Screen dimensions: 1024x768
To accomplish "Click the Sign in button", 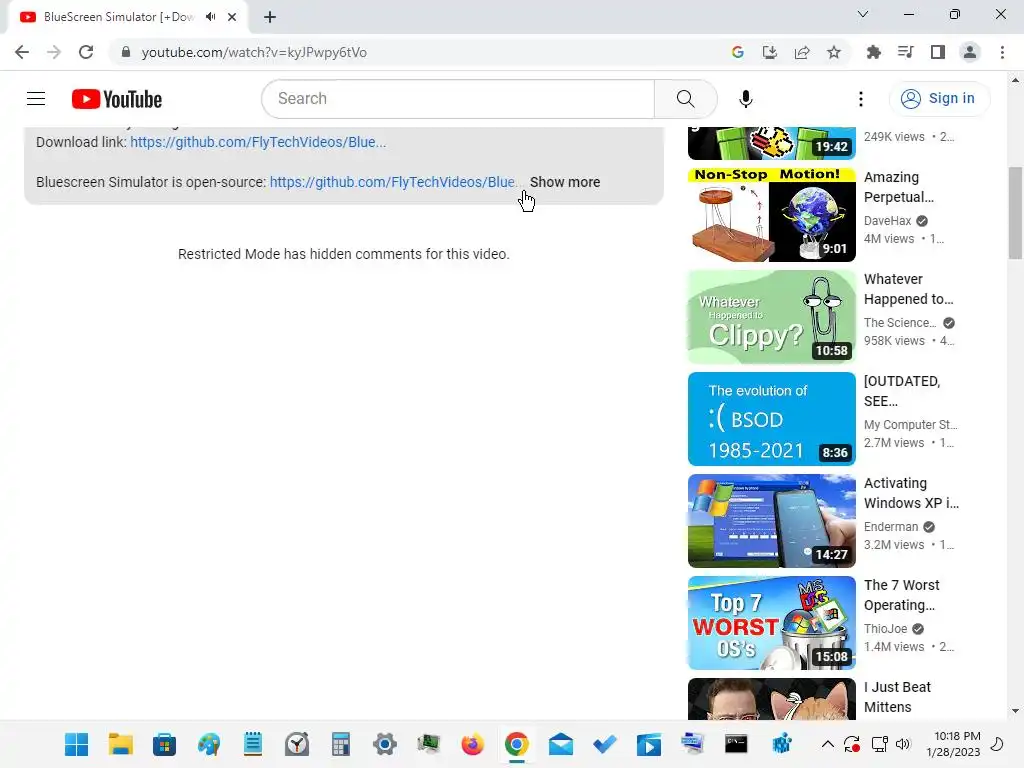I will 938,99.
